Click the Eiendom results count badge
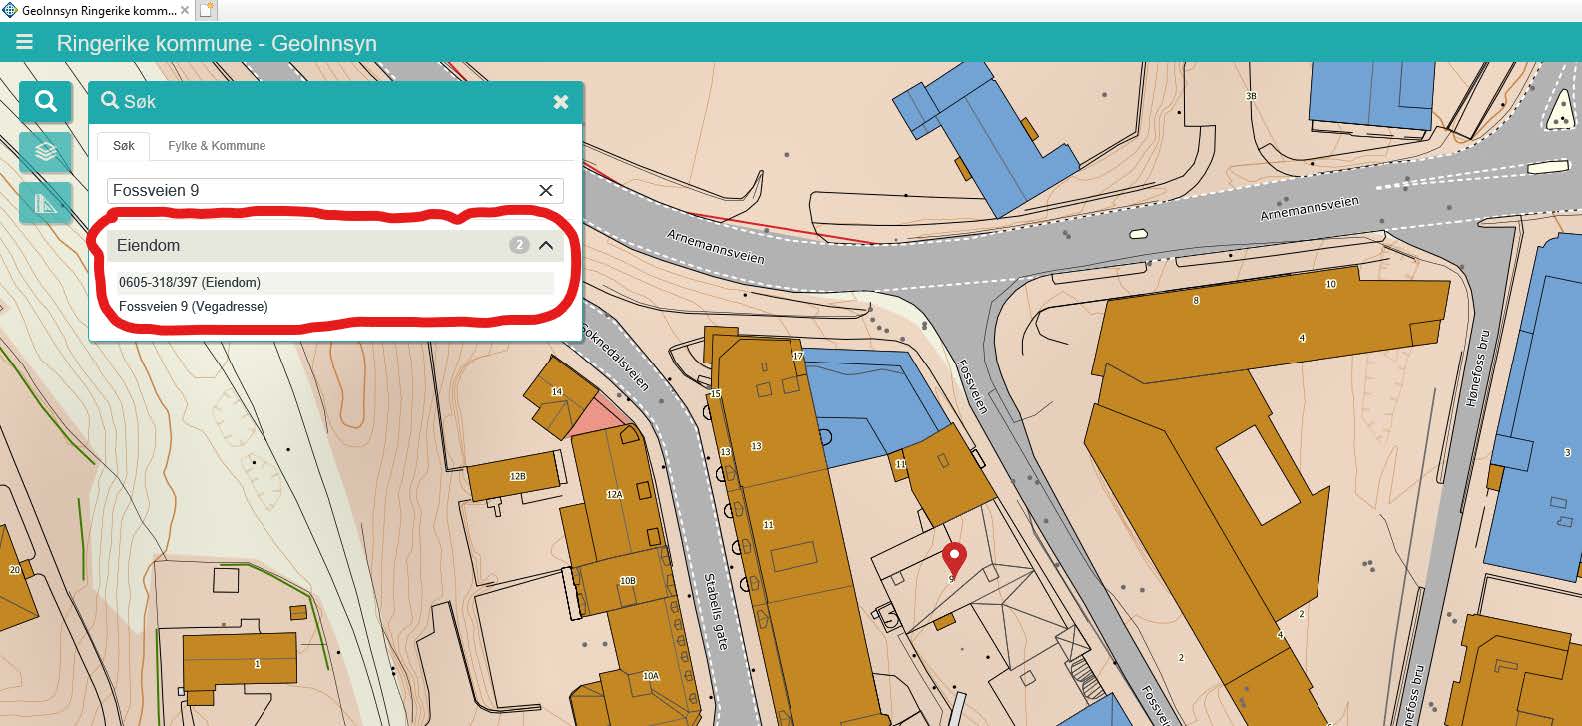 519,245
